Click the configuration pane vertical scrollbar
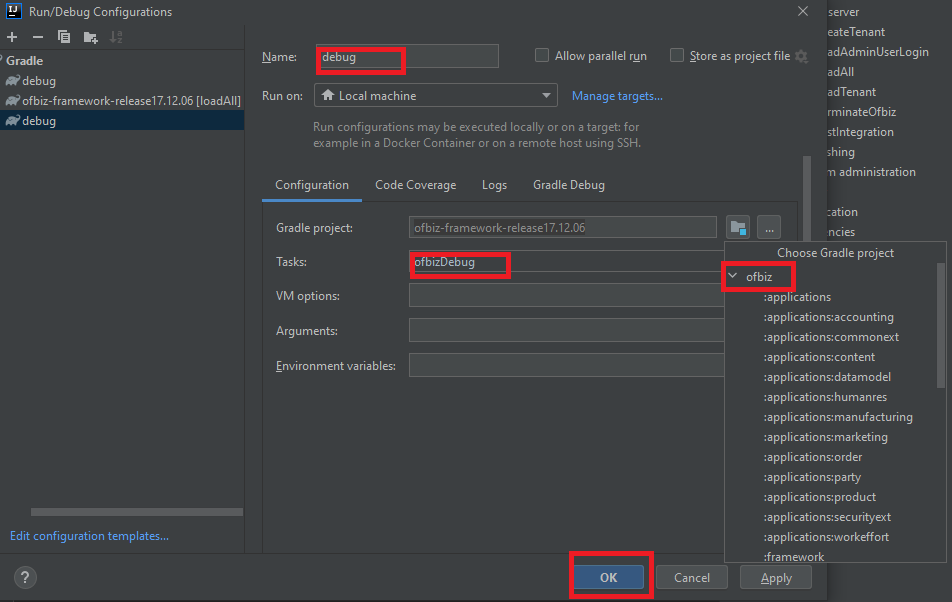The height and width of the screenshot is (602, 952). click(x=807, y=200)
